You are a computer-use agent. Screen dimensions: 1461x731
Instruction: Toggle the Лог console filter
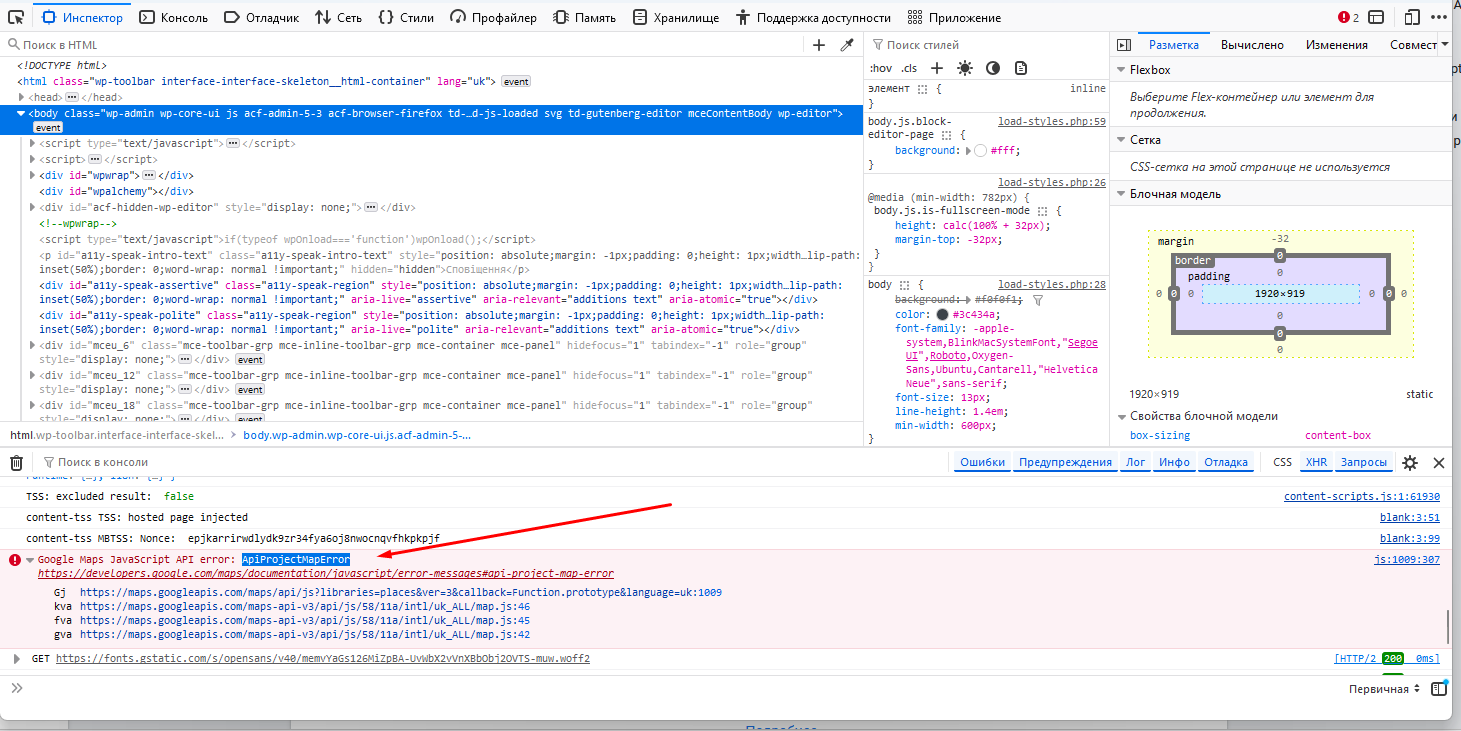pyautogui.click(x=1136, y=462)
